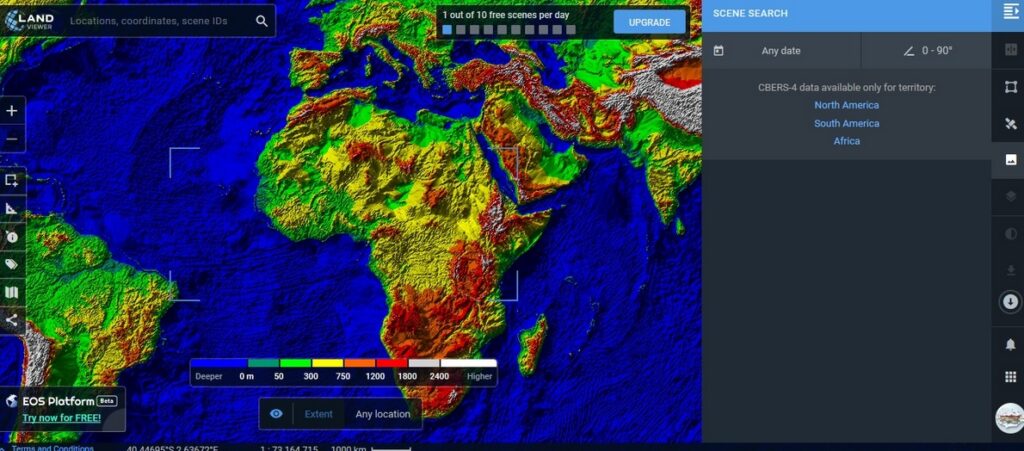This screenshot has width=1024, height=451.
Task: Click the search magnifier icon
Action: (x=261, y=21)
